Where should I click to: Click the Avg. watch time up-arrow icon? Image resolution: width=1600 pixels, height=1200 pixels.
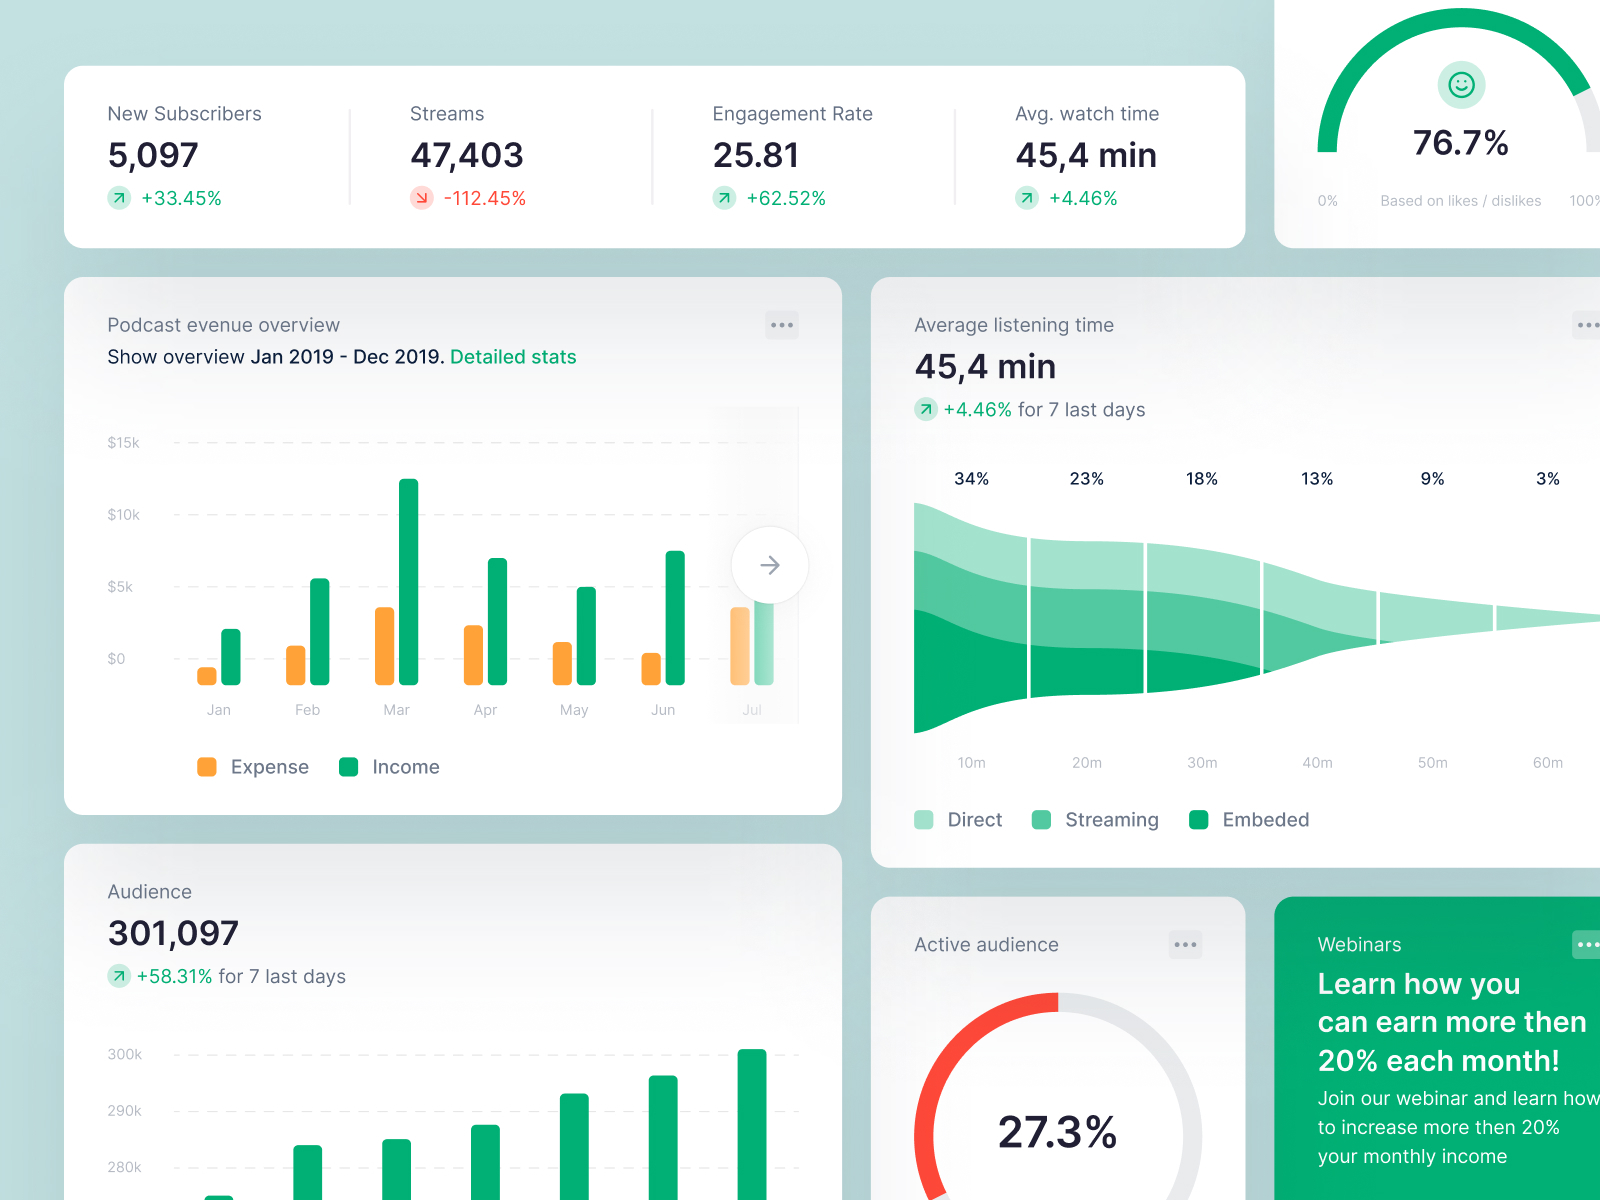pos(1027,198)
